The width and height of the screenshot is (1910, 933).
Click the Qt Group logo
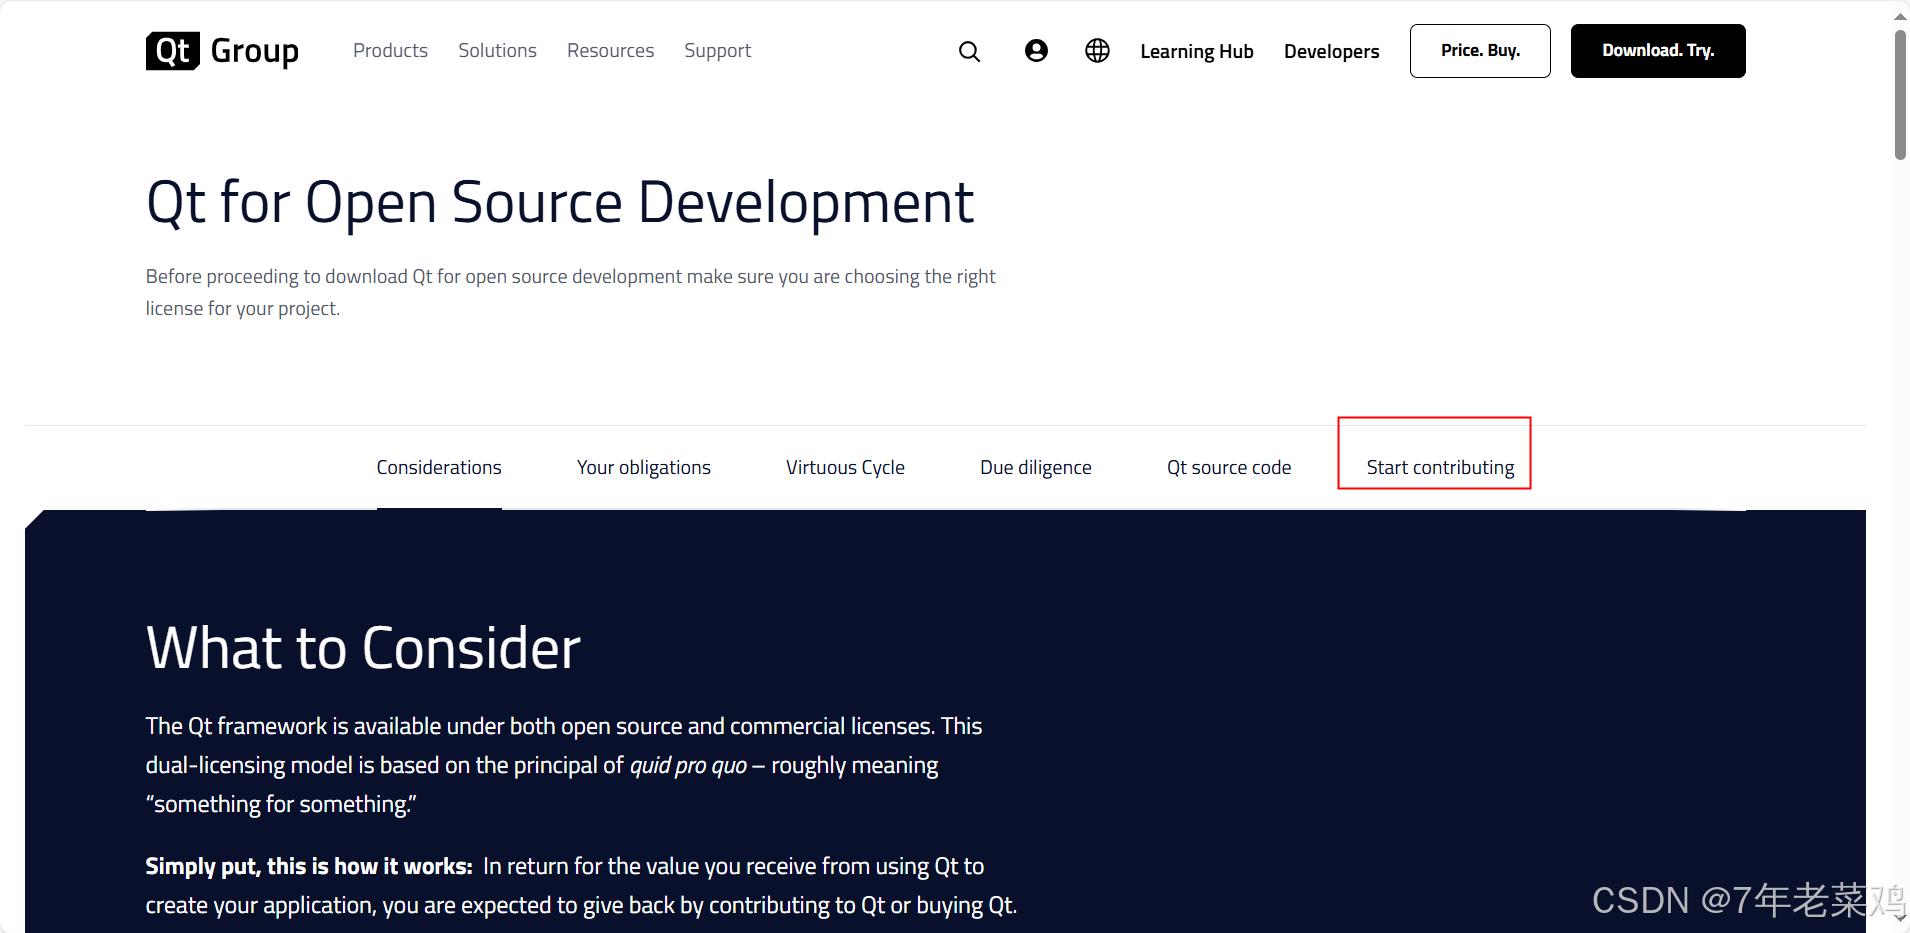click(x=222, y=51)
